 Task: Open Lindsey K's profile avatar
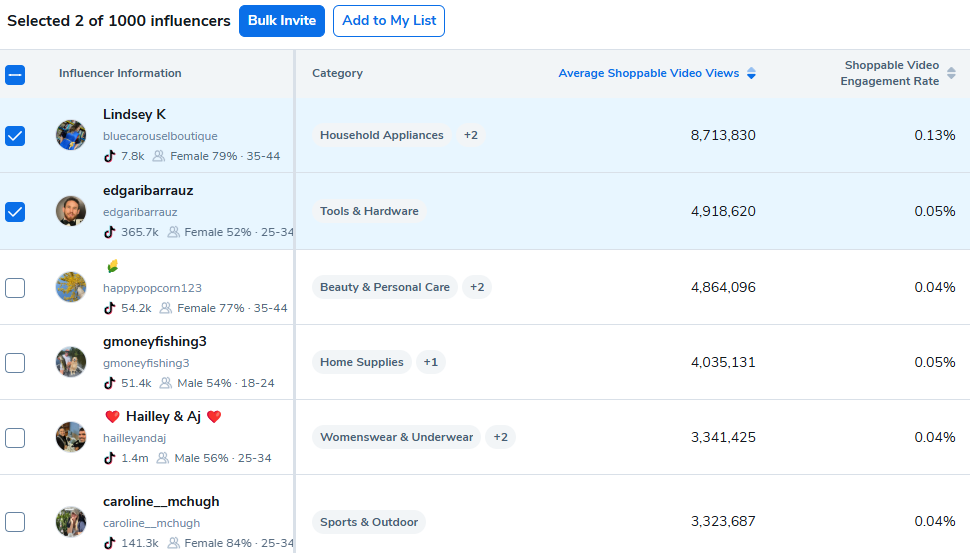coord(71,135)
